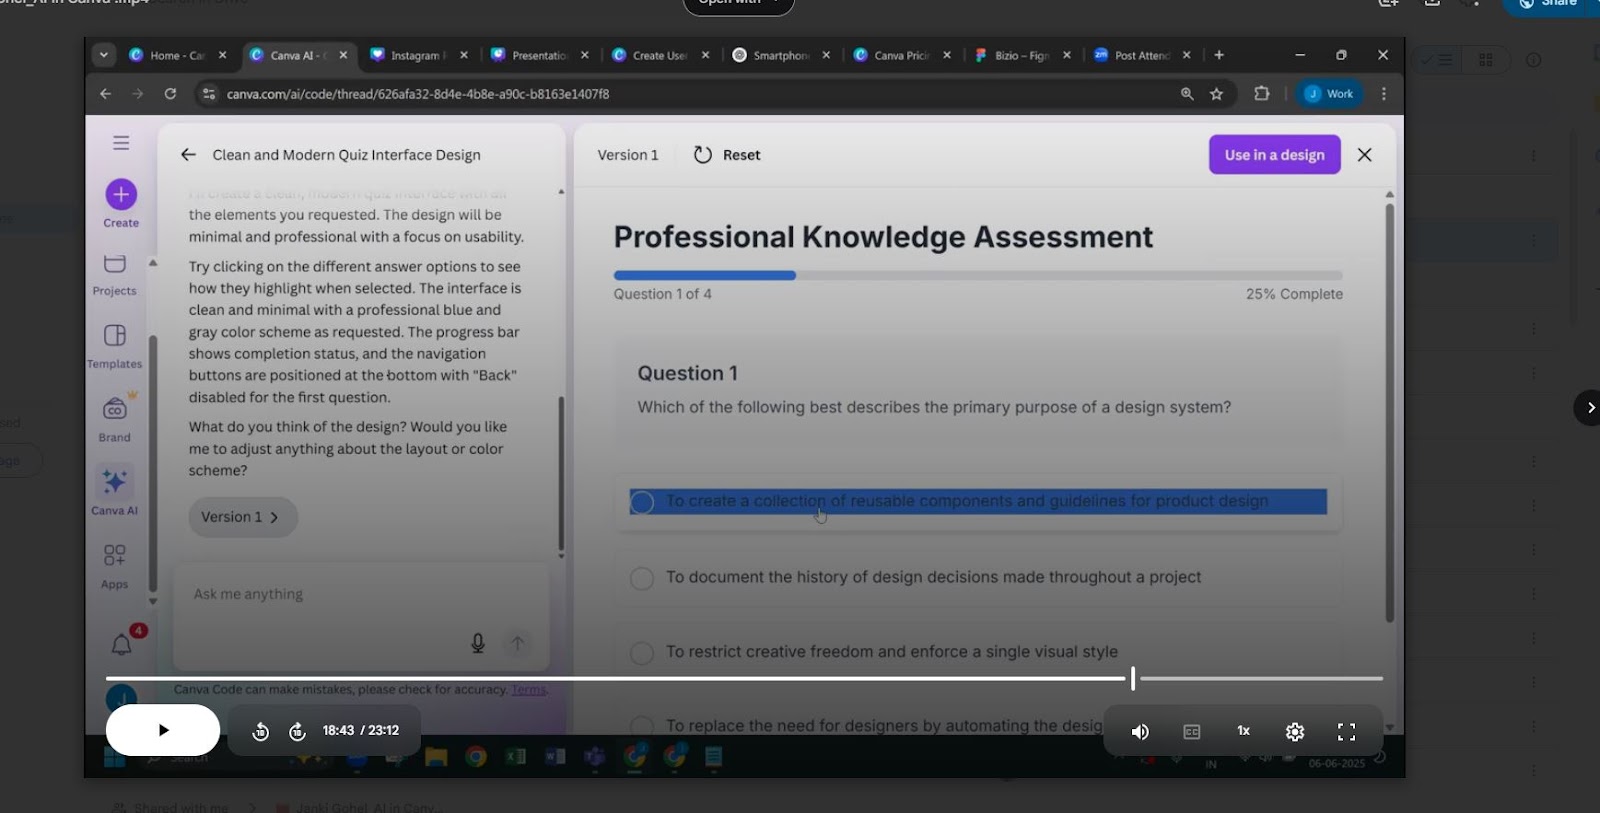This screenshot has height=813, width=1600.
Task: Open Projects in the Canva sidebar
Action: pos(115,274)
